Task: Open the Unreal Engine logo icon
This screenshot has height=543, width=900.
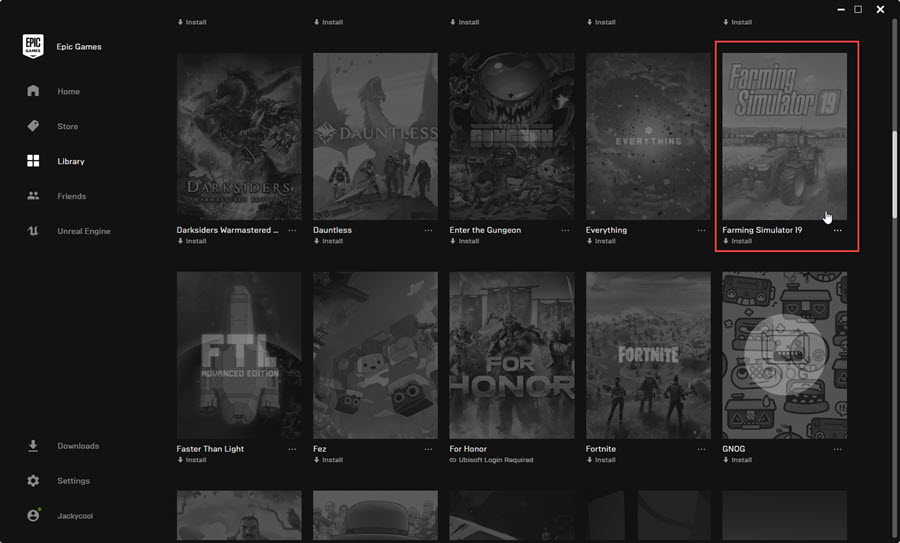Action: click(x=33, y=231)
